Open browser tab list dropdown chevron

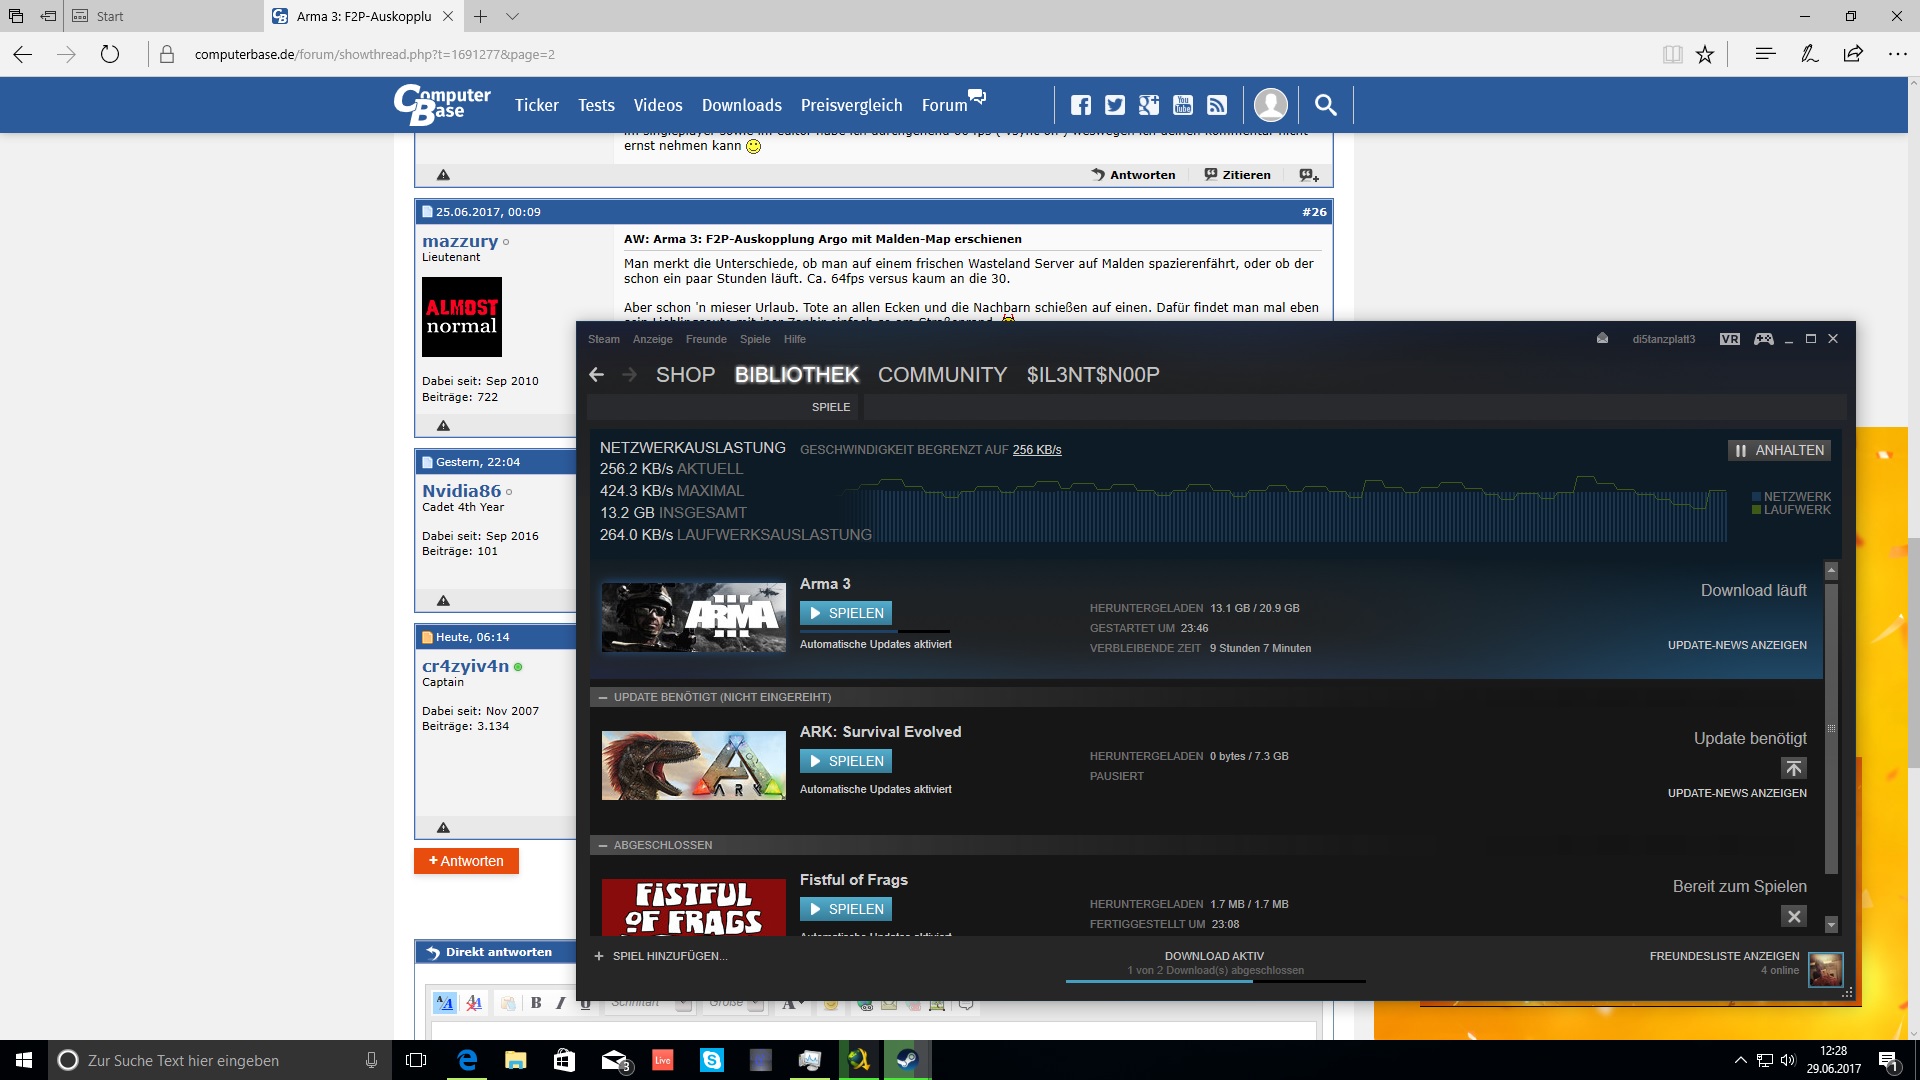512,16
